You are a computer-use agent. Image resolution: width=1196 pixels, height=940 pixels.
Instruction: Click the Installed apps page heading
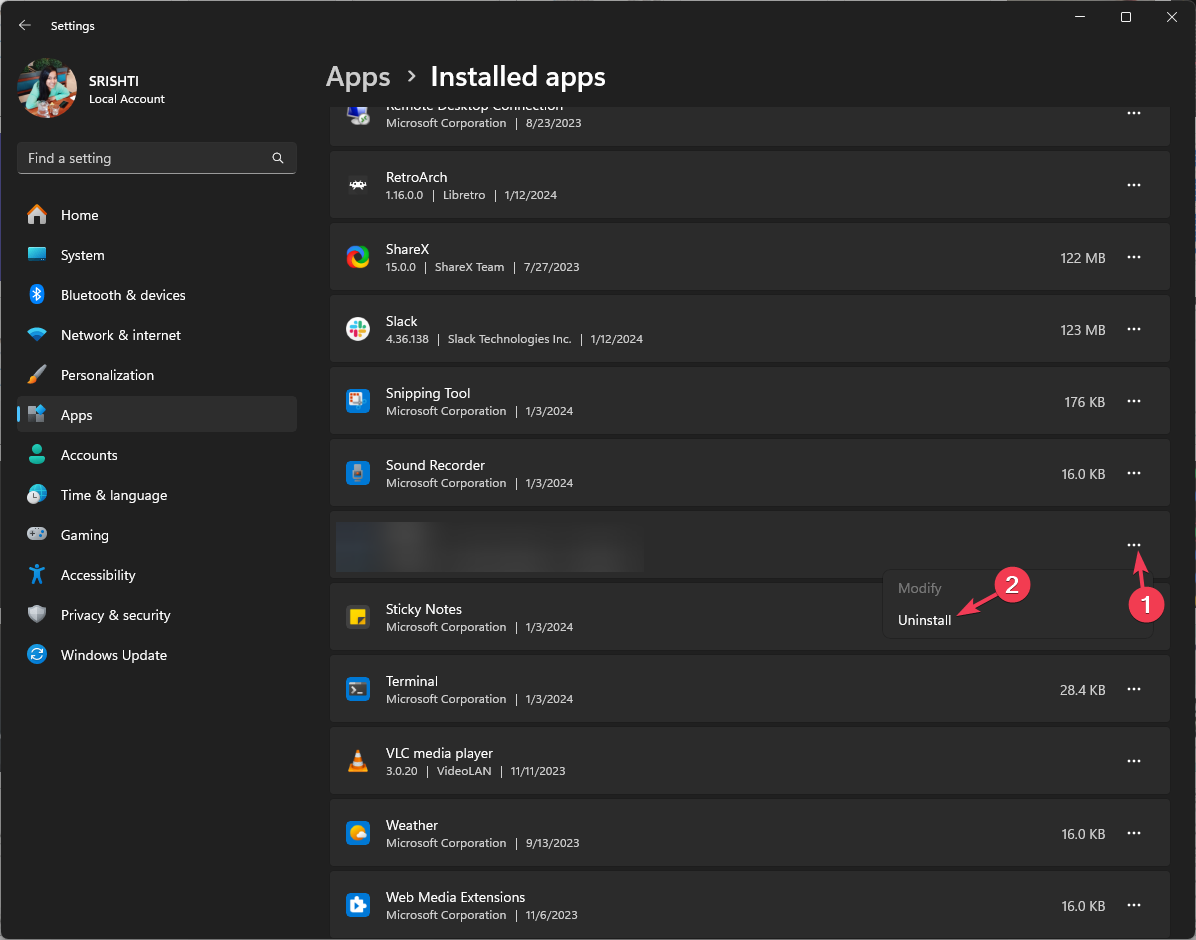[518, 77]
